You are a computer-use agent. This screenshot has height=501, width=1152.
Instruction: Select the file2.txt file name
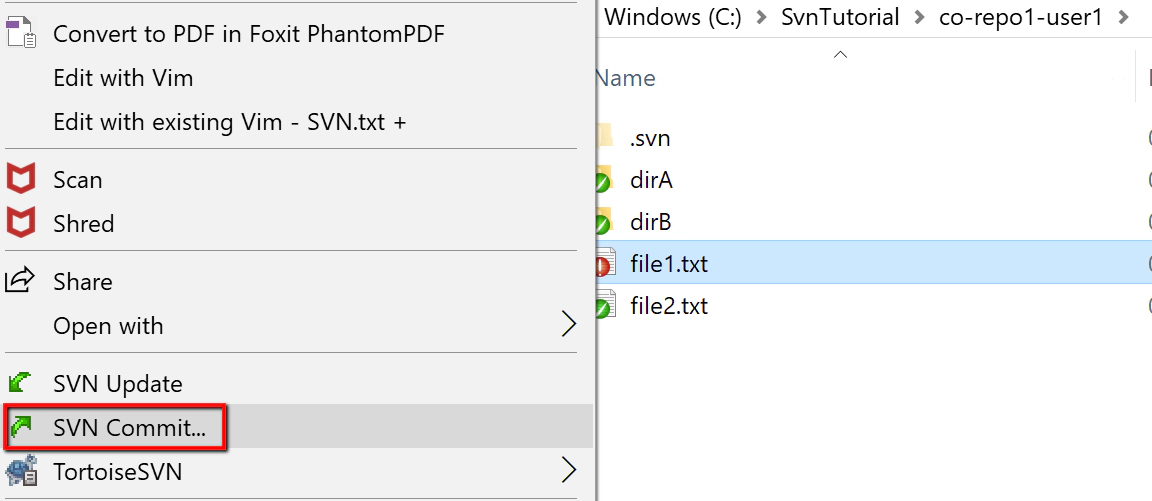pos(669,306)
